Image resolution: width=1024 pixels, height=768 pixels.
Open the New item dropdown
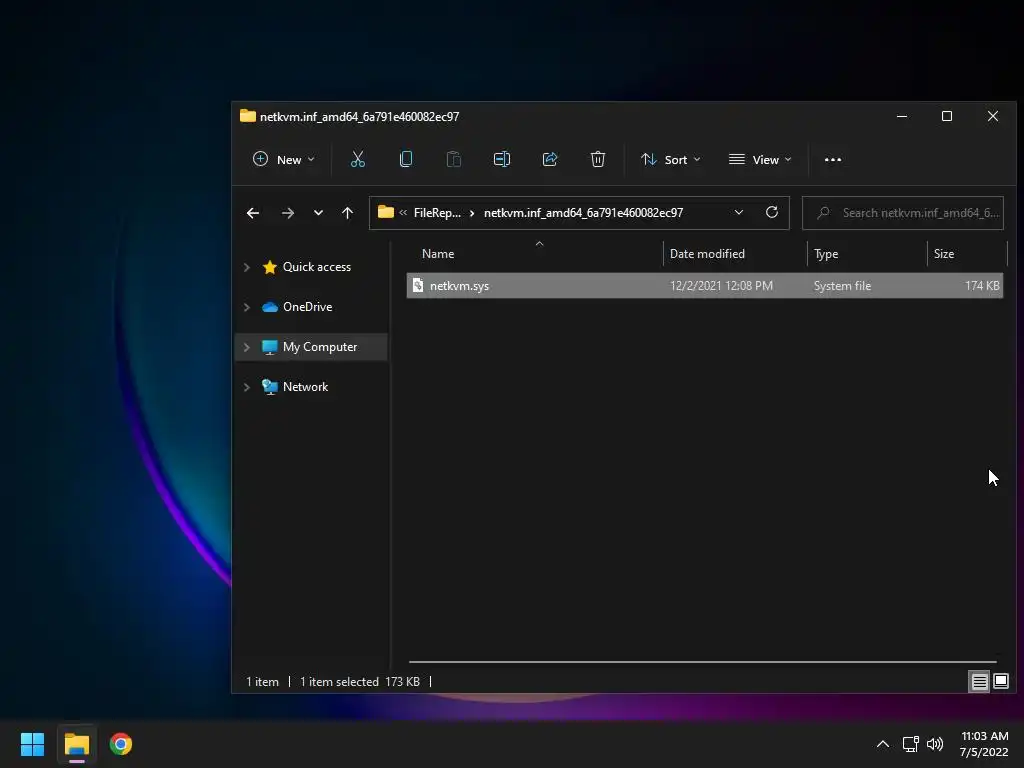(284, 159)
